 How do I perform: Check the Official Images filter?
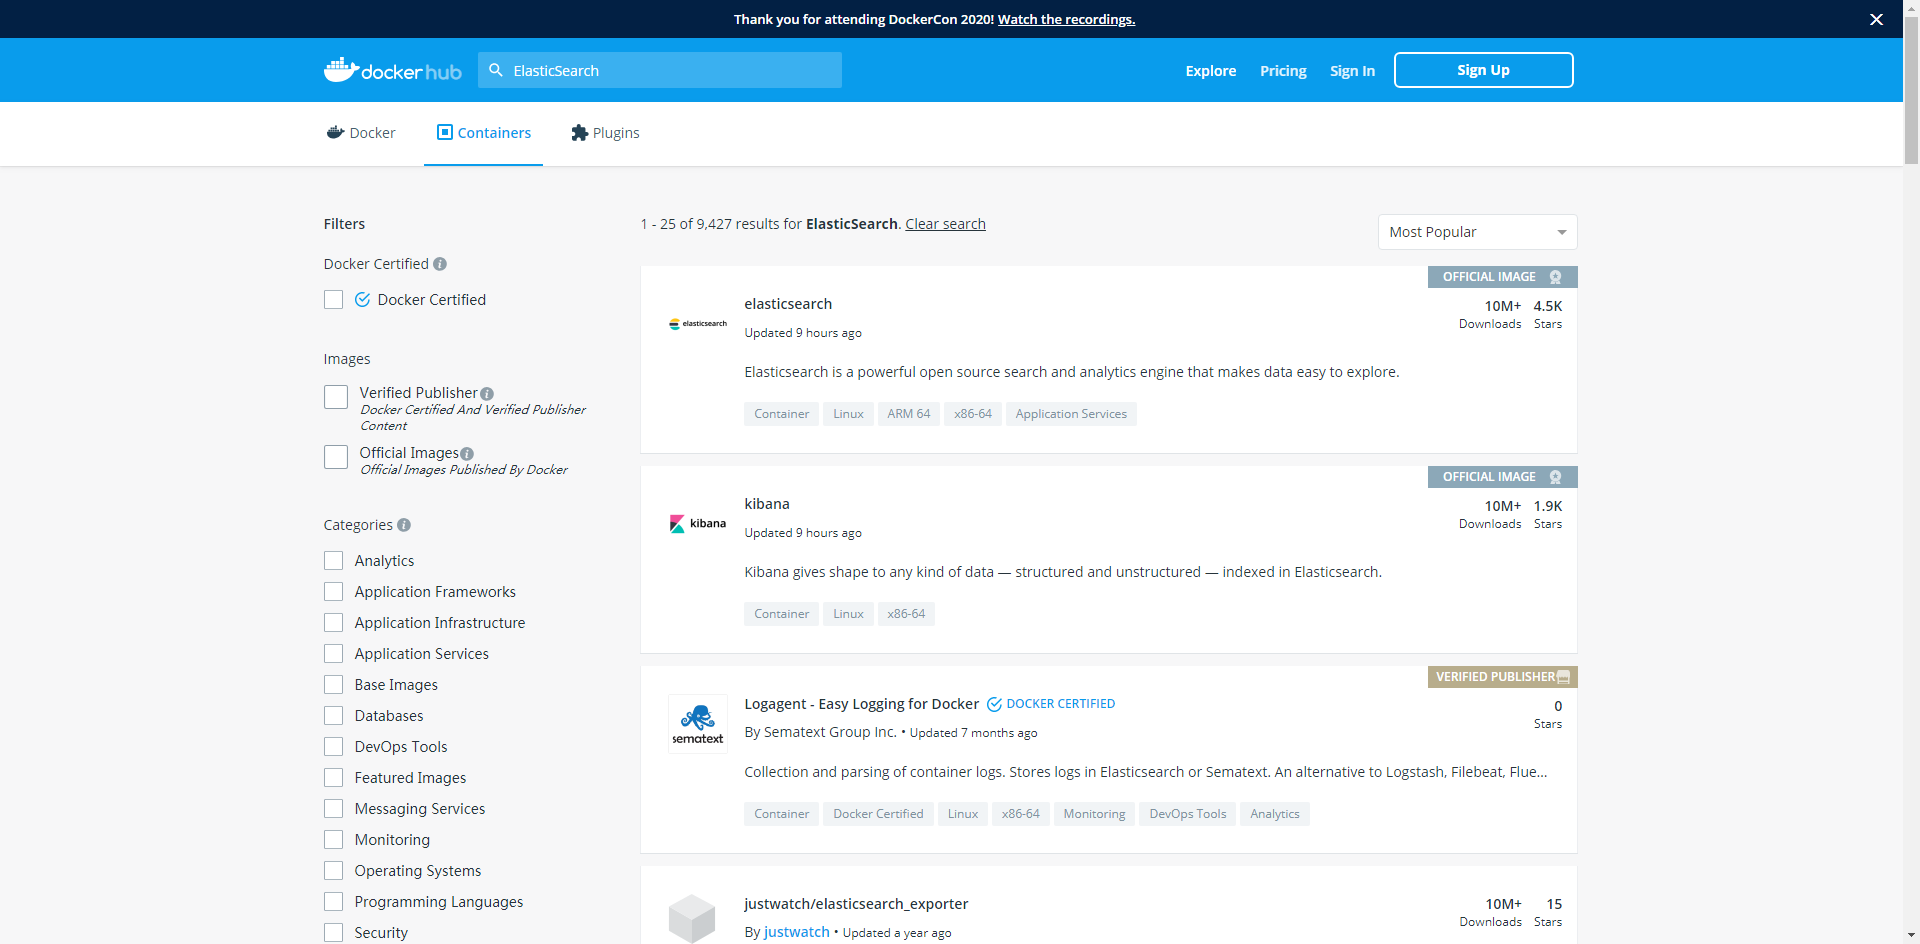pyautogui.click(x=336, y=457)
